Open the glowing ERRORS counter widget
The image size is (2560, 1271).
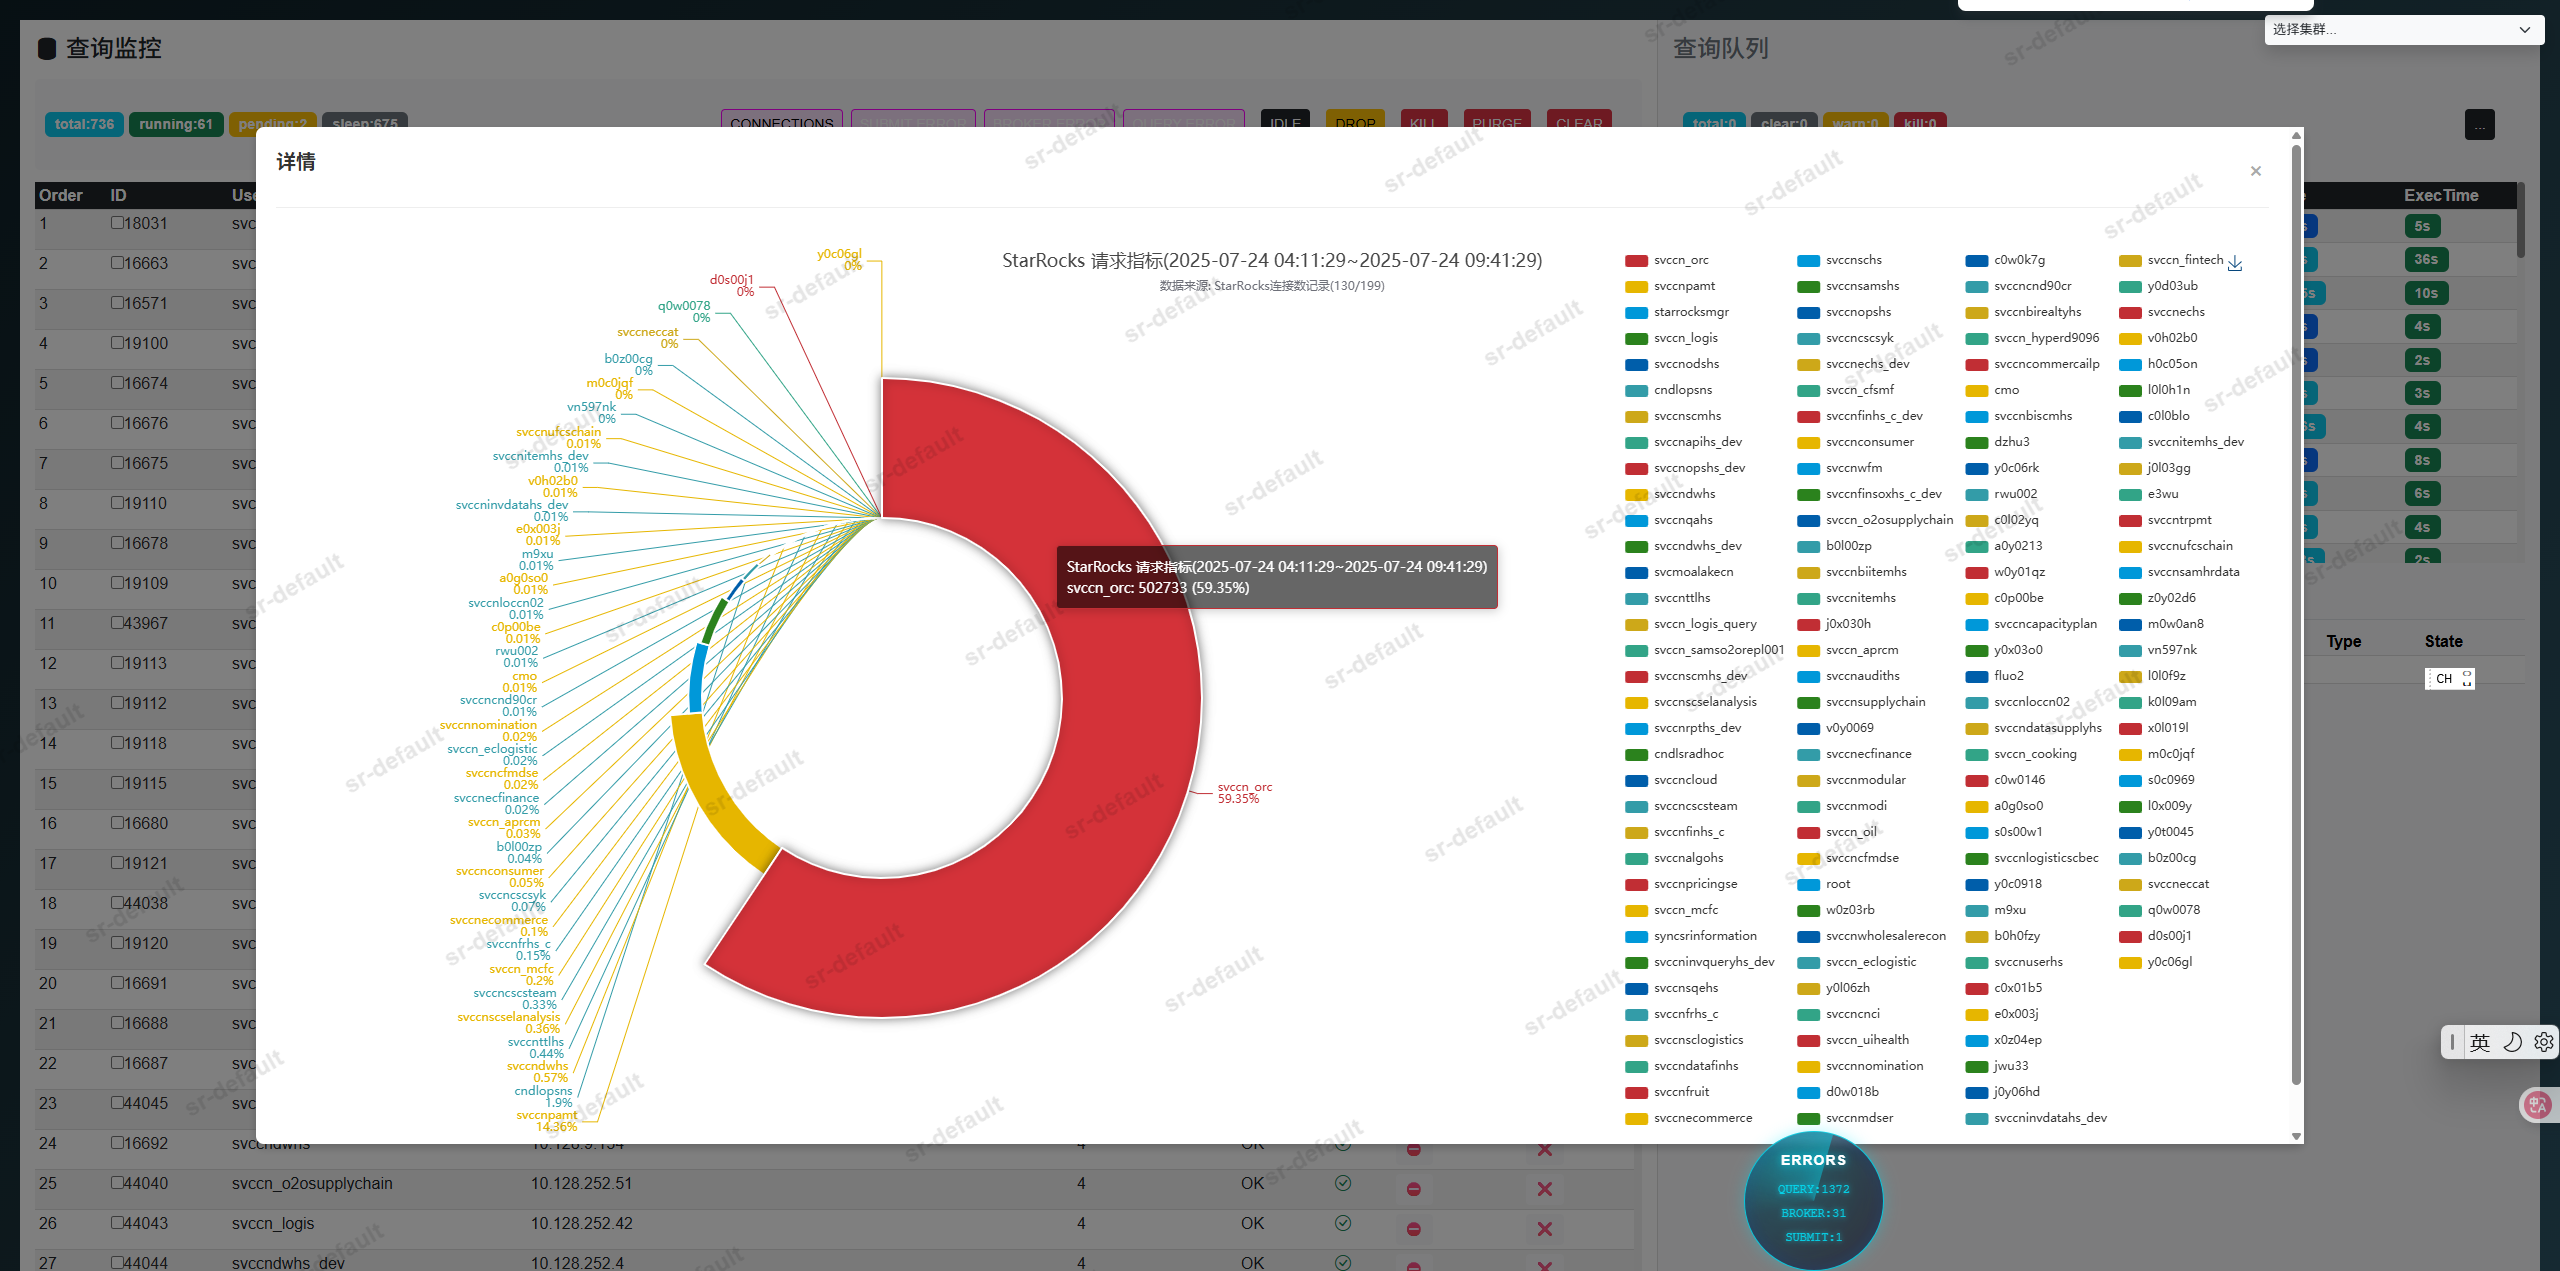tap(1813, 1201)
